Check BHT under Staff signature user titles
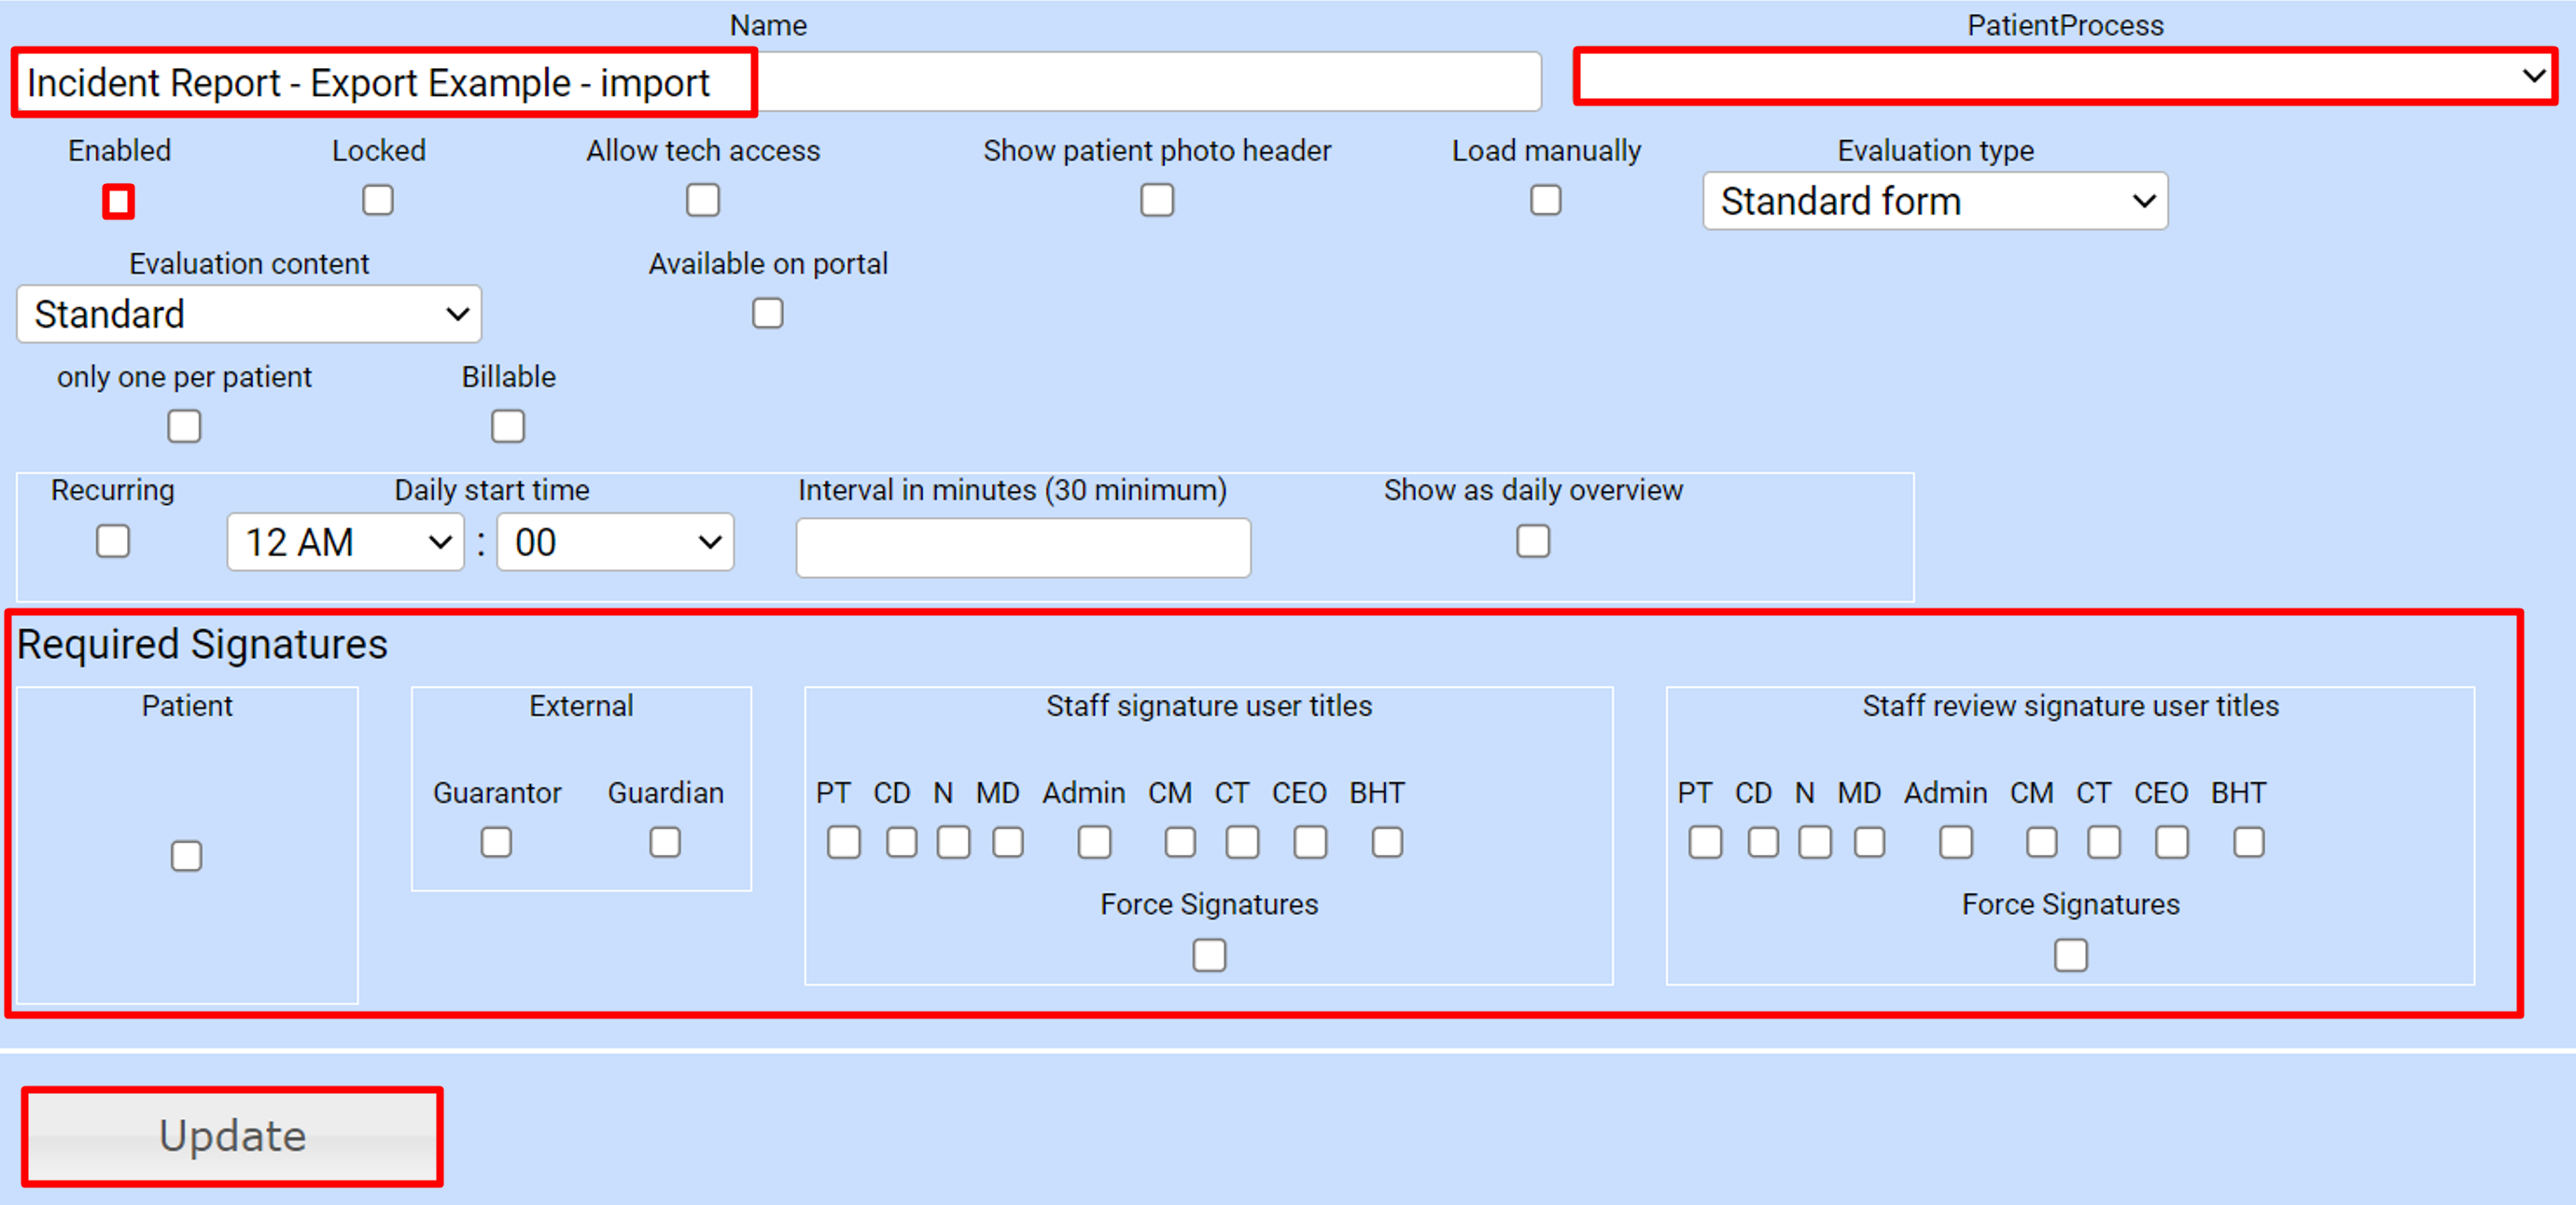The height and width of the screenshot is (1205, 2576). pyautogui.click(x=1387, y=842)
